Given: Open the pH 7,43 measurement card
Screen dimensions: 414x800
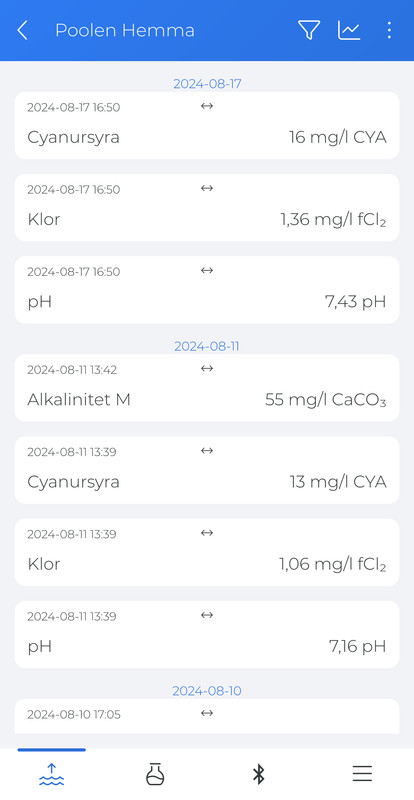Looking at the screenshot, I should [x=207, y=290].
